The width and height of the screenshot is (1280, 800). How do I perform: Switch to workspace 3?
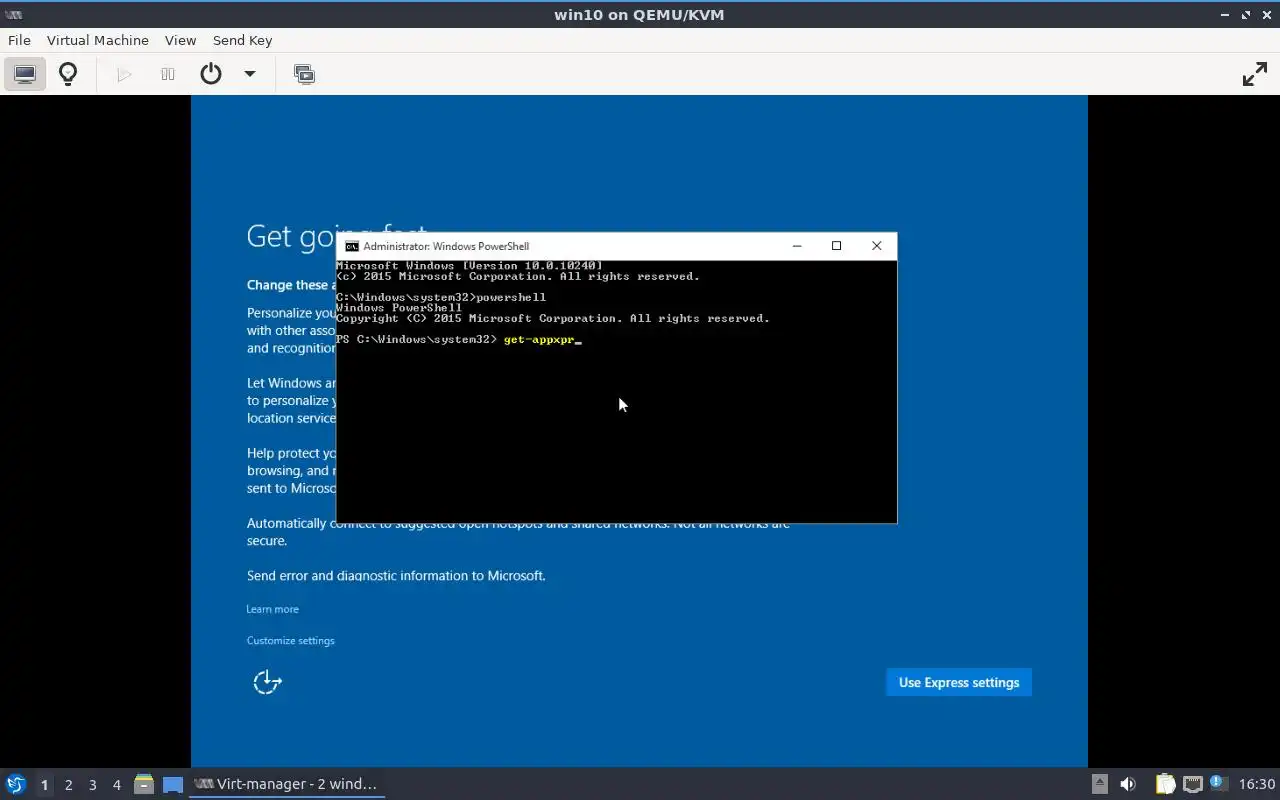click(93, 785)
